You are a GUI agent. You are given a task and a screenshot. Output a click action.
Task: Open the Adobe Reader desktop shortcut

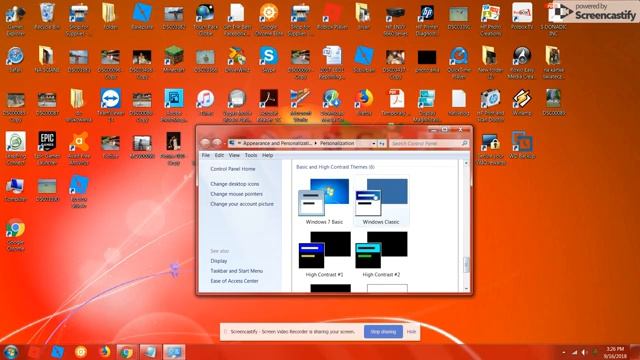[269, 105]
